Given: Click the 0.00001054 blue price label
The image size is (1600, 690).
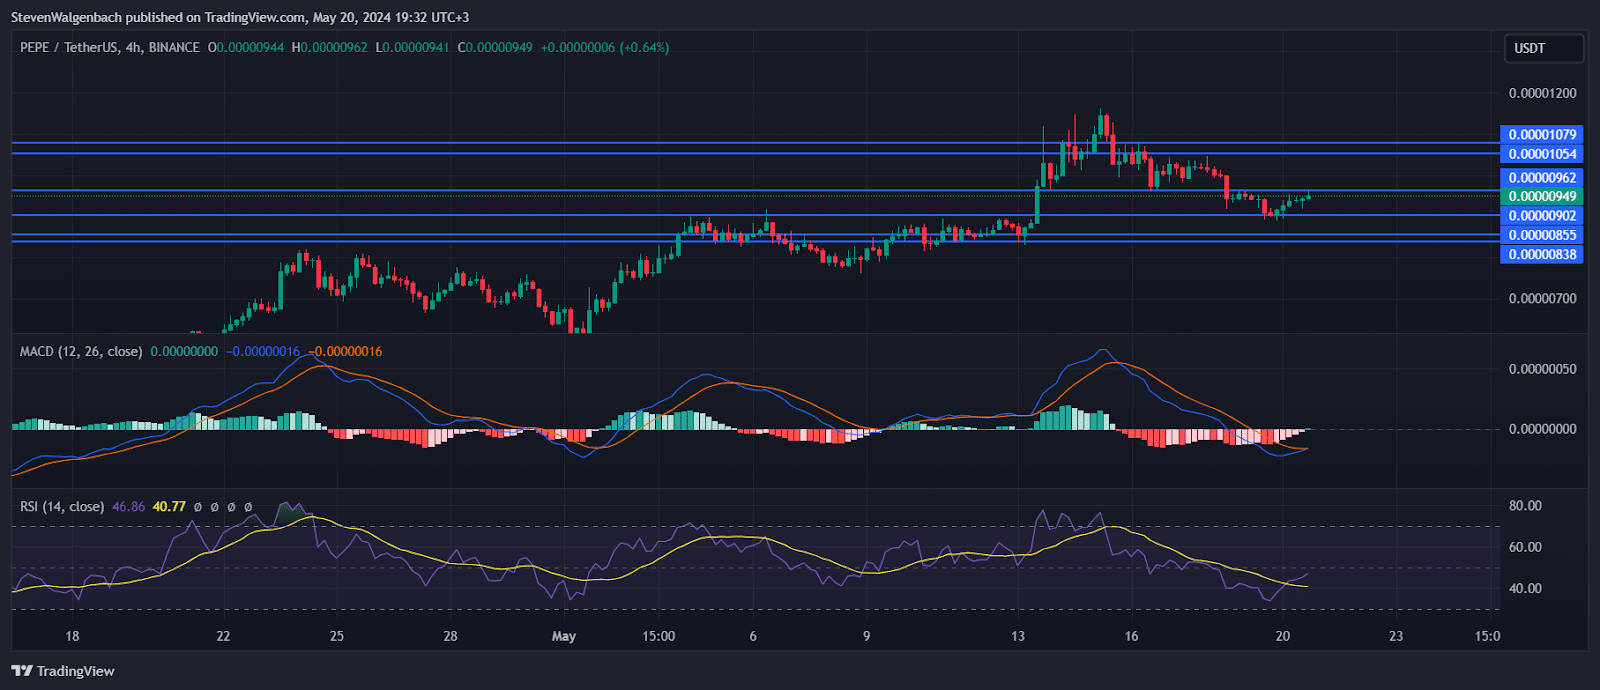Looking at the screenshot, I should [1542, 154].
